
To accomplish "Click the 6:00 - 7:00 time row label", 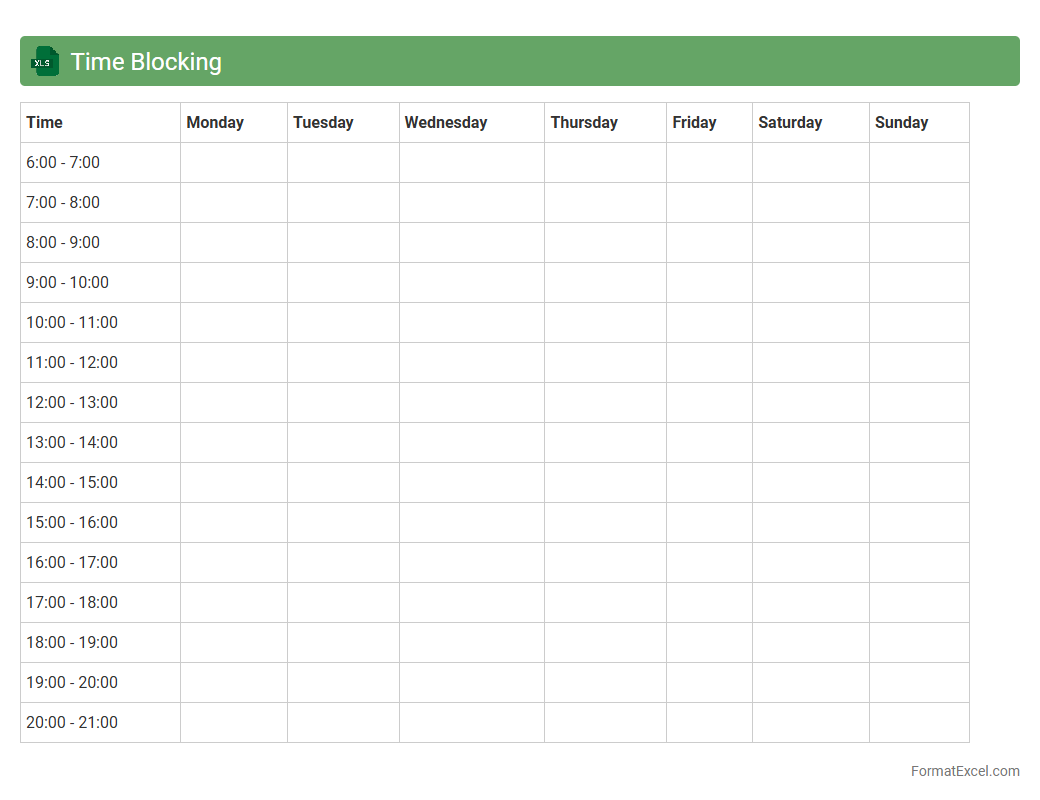I will (x=63, y=162).
